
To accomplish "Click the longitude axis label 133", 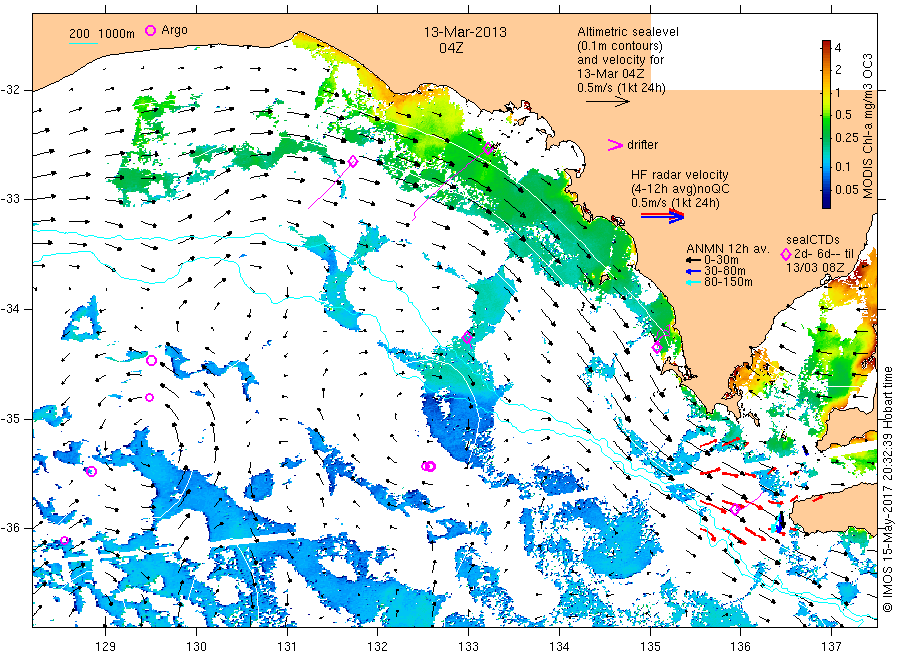I will pos(468,647).
